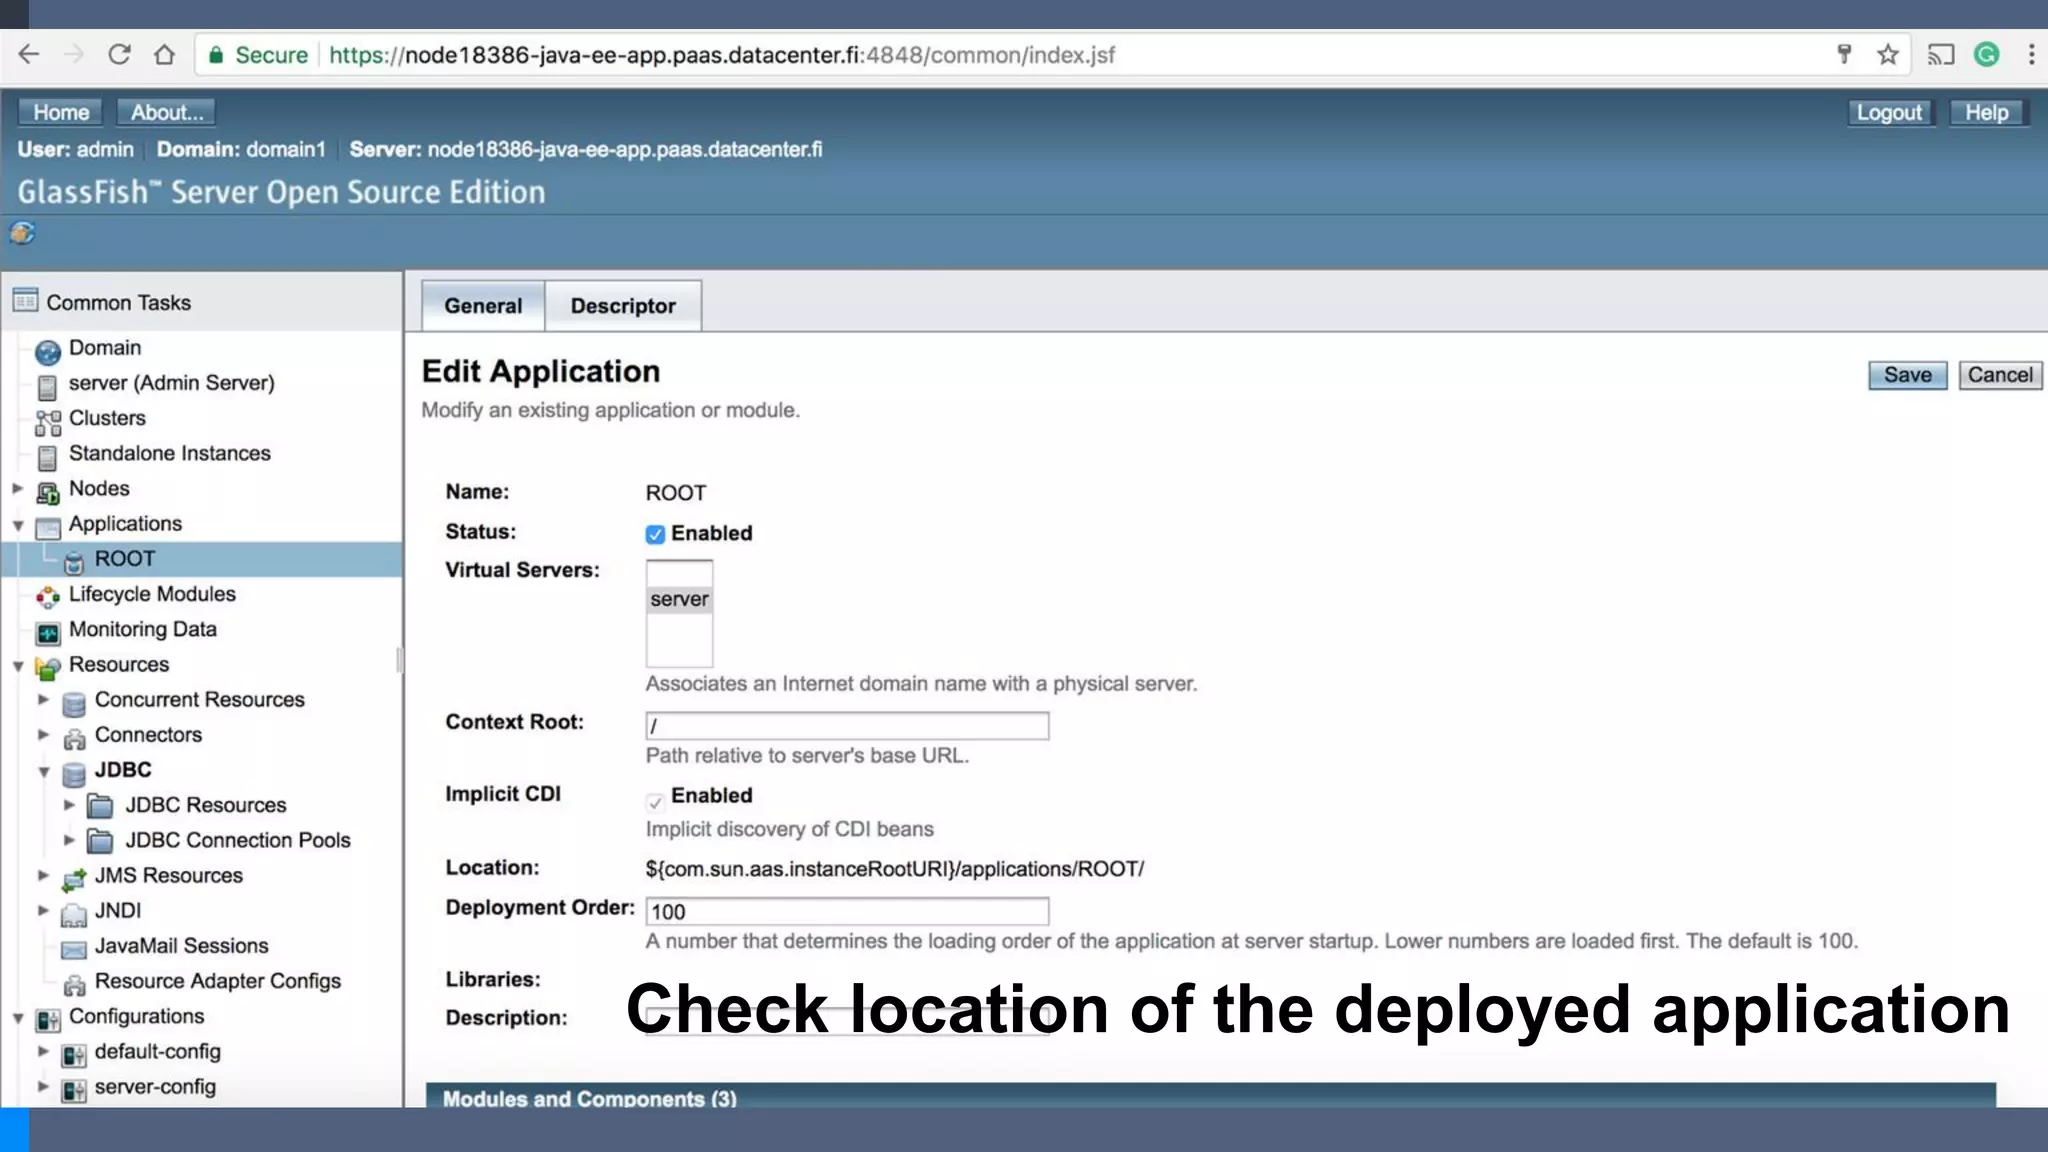The width and height of the screenshot is (2048, 1152).
Task: Click the Lifecycle Modules icon
Action: (x=47, y=598)
